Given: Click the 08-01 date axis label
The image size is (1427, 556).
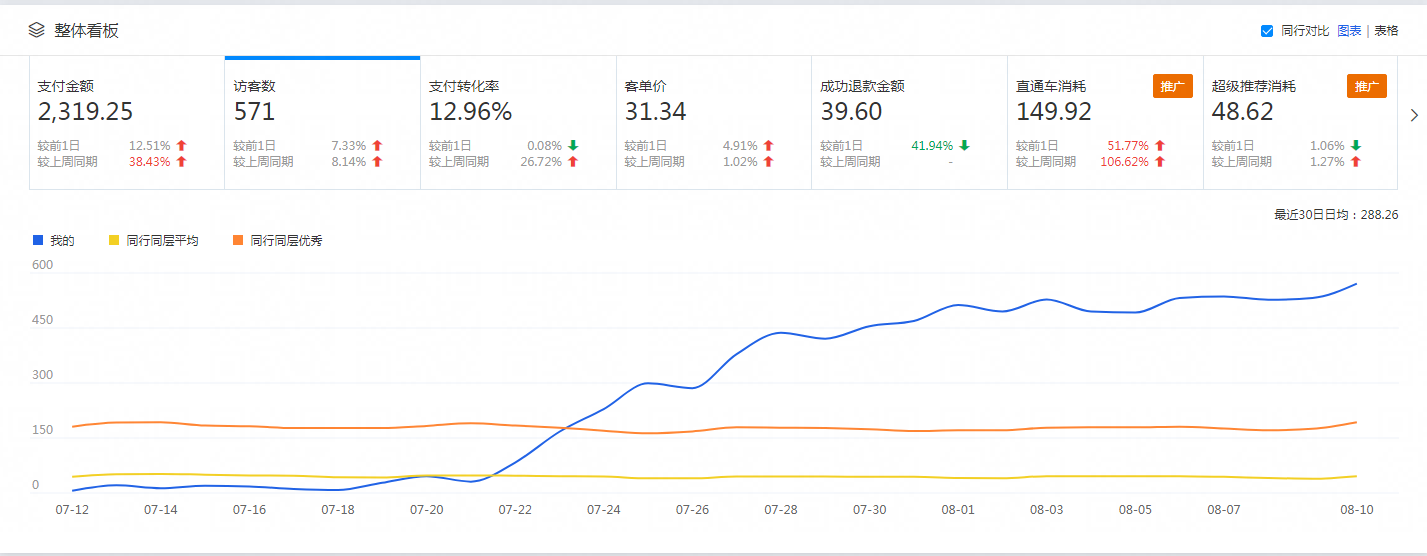Looking at the screenshot, I should point(958,510).
